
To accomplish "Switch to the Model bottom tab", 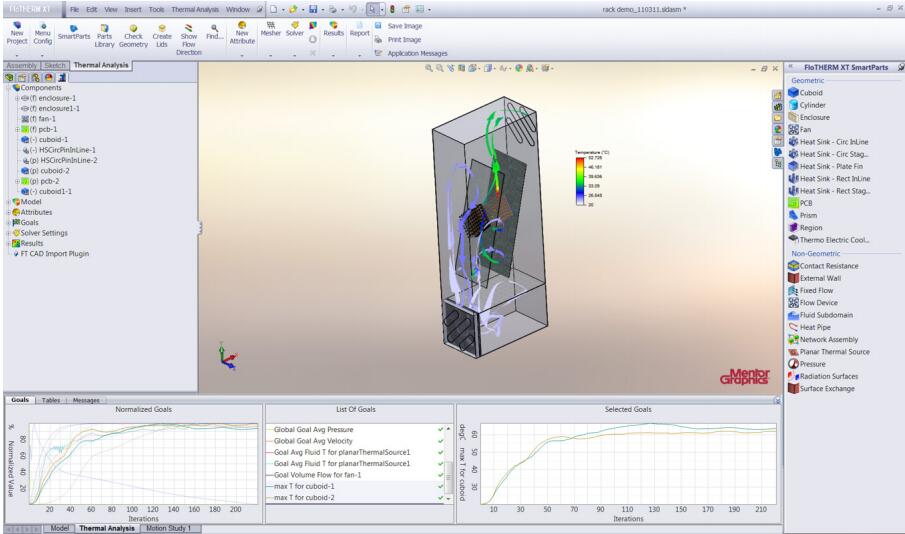I will click(x=59, y=528).
